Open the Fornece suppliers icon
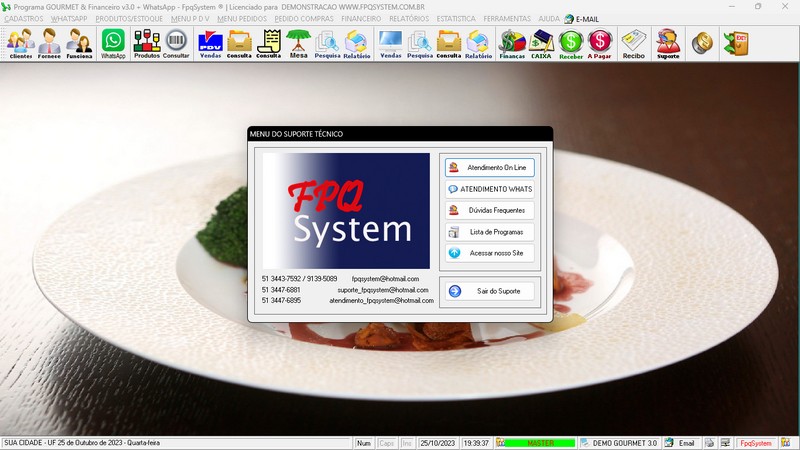The image size is (800, 450). (49, 44)
